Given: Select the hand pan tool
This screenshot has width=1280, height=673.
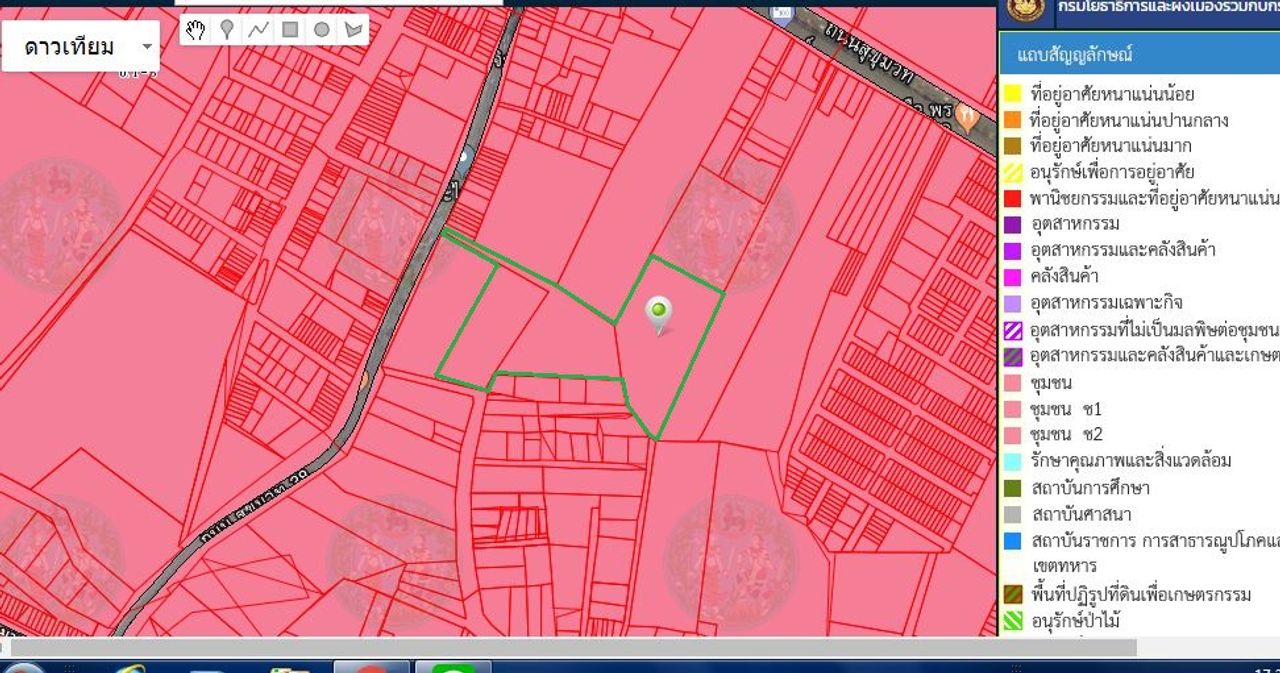Looking at the screenshot, I should (x=196, y=30).
